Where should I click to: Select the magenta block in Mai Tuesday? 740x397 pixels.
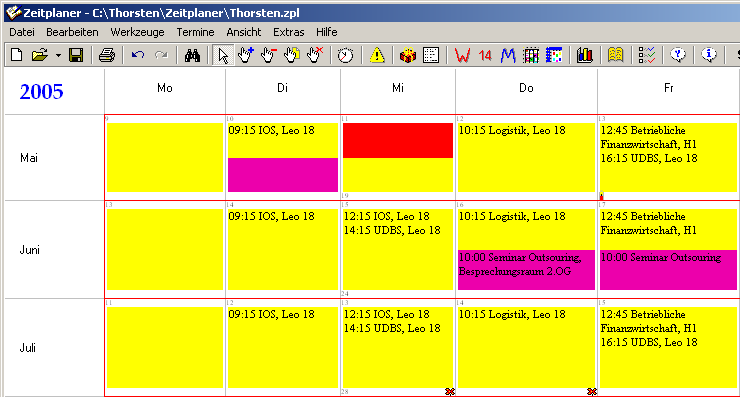pos(283,175)
